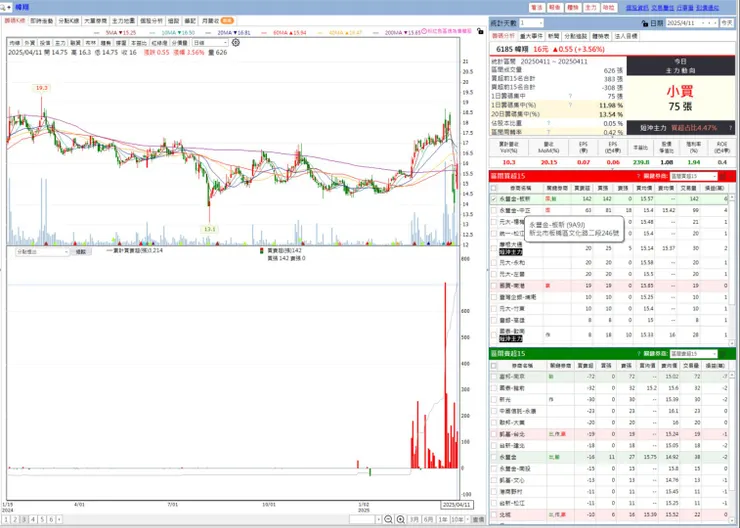Zoom out the chart with minus magnifier

[388, 519]
